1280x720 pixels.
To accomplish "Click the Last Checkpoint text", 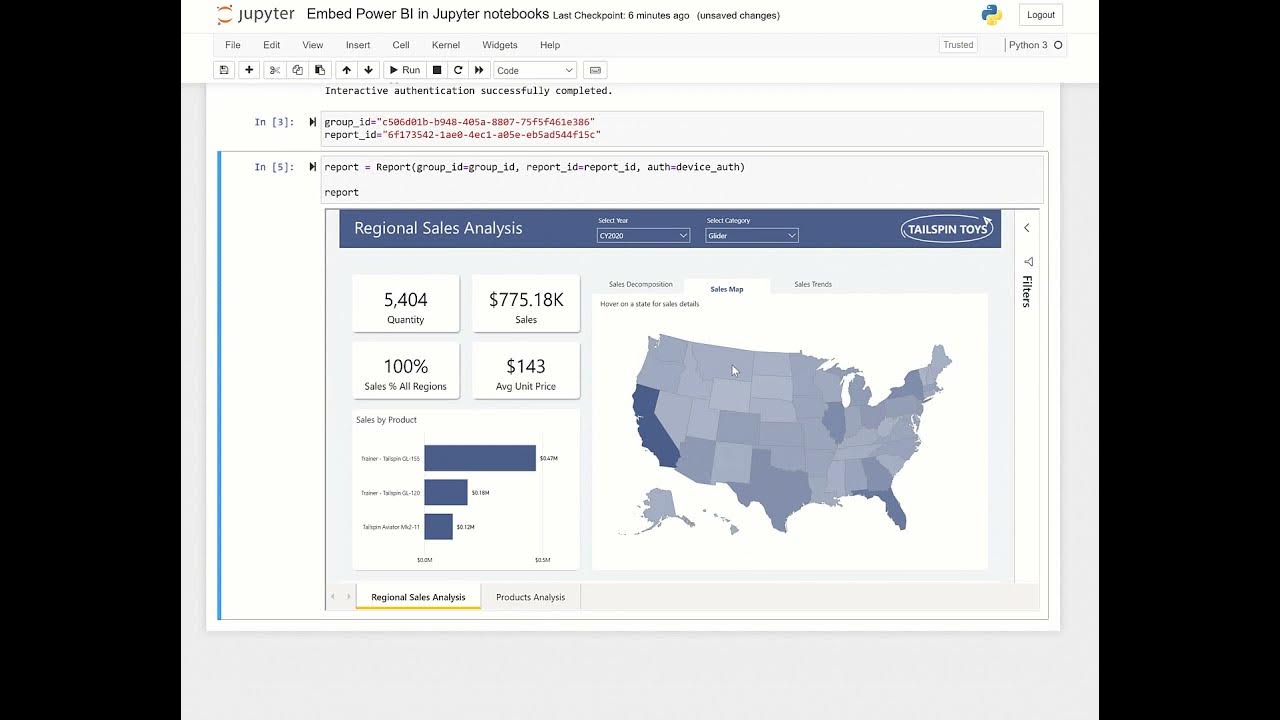I will [x=621, y=15].
